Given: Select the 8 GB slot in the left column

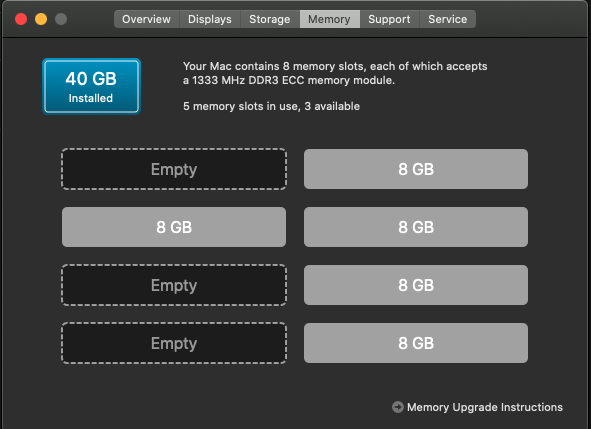Looking at the screenshot, I should point(174,227).
